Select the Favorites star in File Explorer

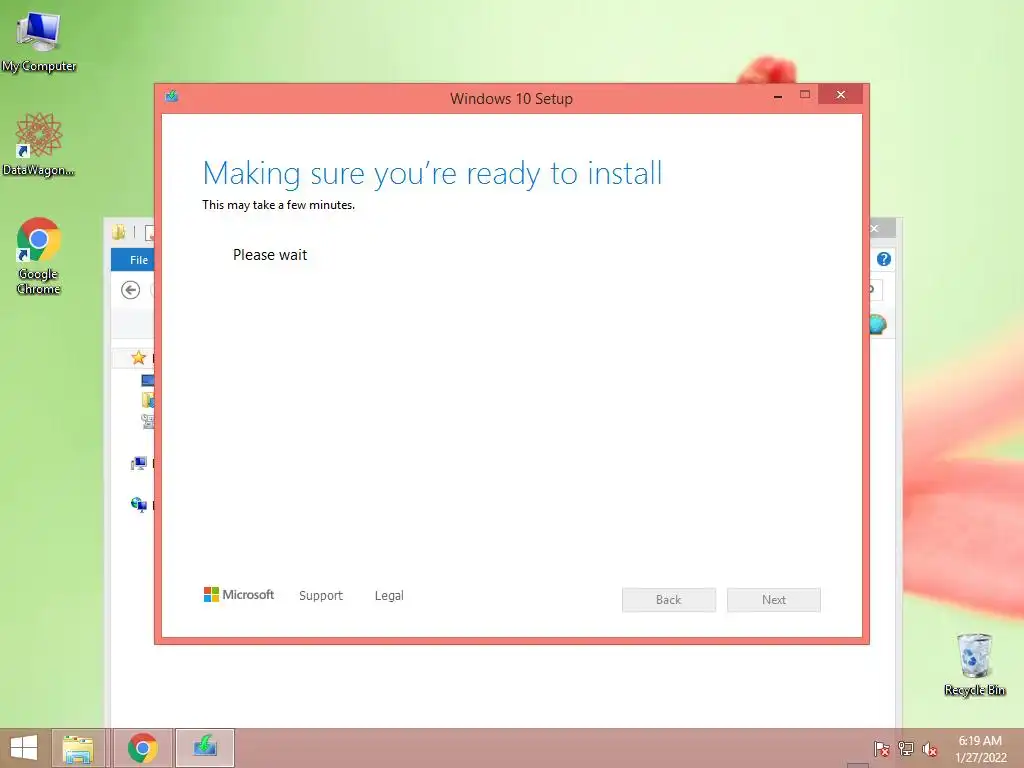pyautogui.click(x=138, y=357)
